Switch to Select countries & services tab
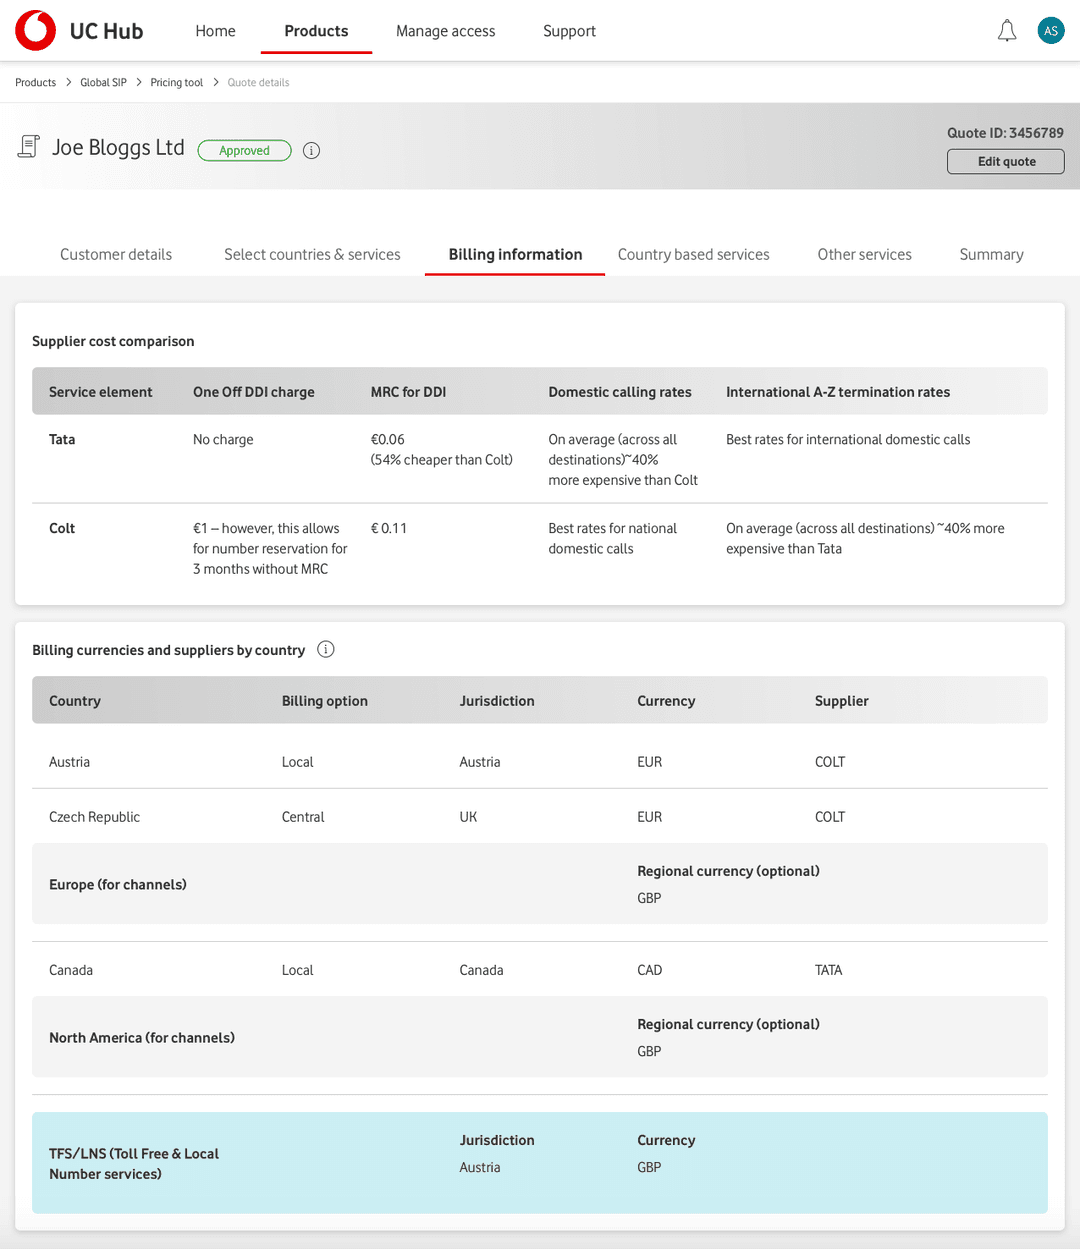The image size is (1080, 1249). 312,254
